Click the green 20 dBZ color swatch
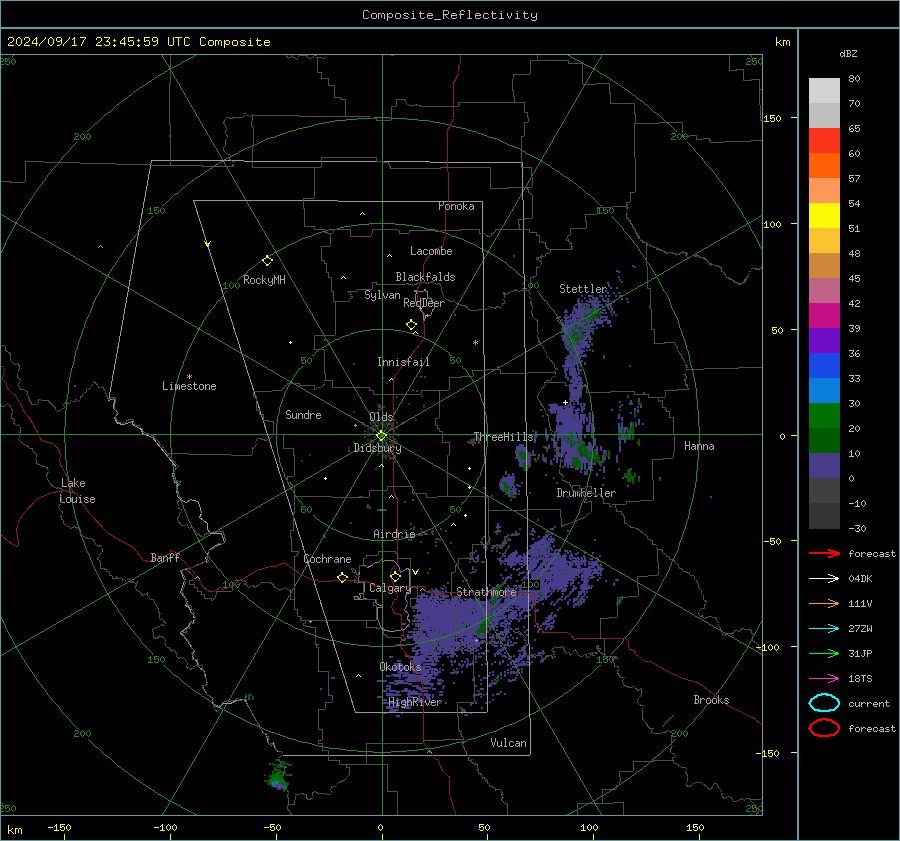 pos(824,416)
